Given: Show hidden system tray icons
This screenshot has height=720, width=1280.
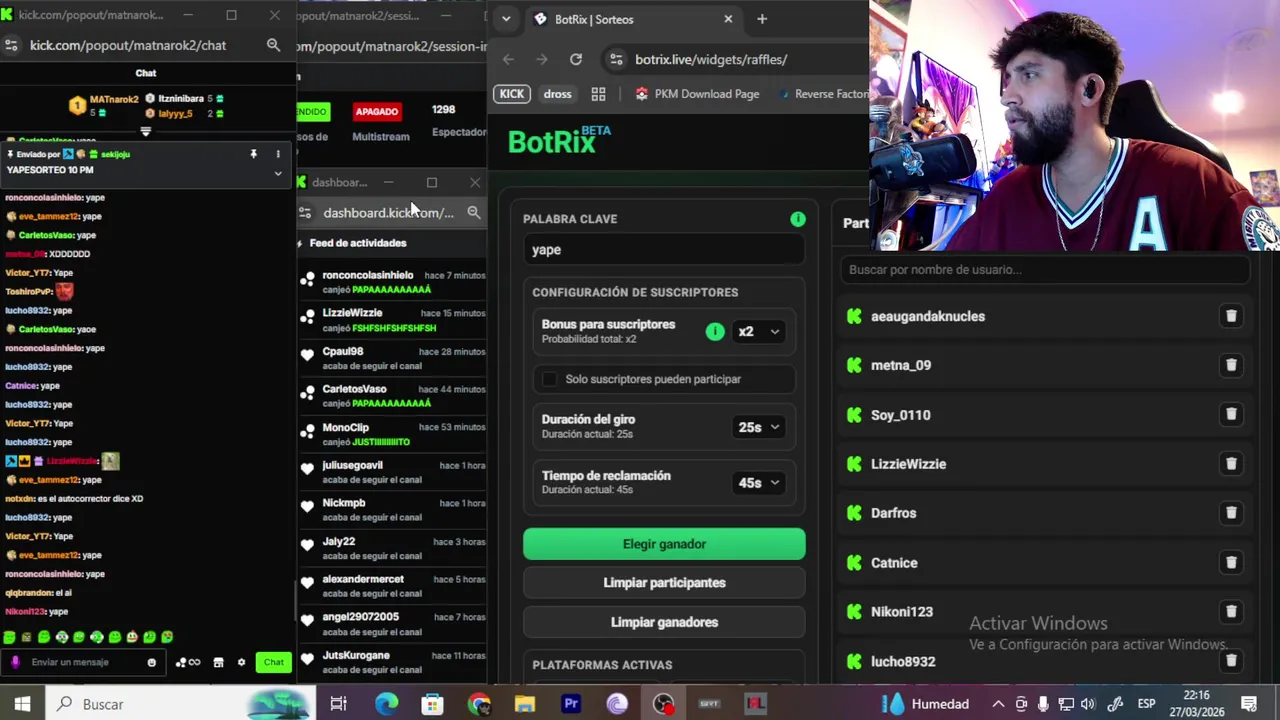Looking at the screenshot, I should (998, 704).
